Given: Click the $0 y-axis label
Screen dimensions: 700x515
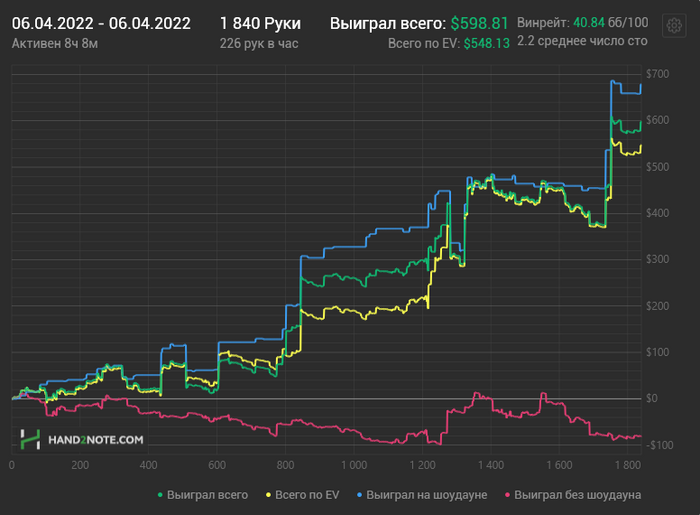Looking at the screenshot, I should 652,398.
